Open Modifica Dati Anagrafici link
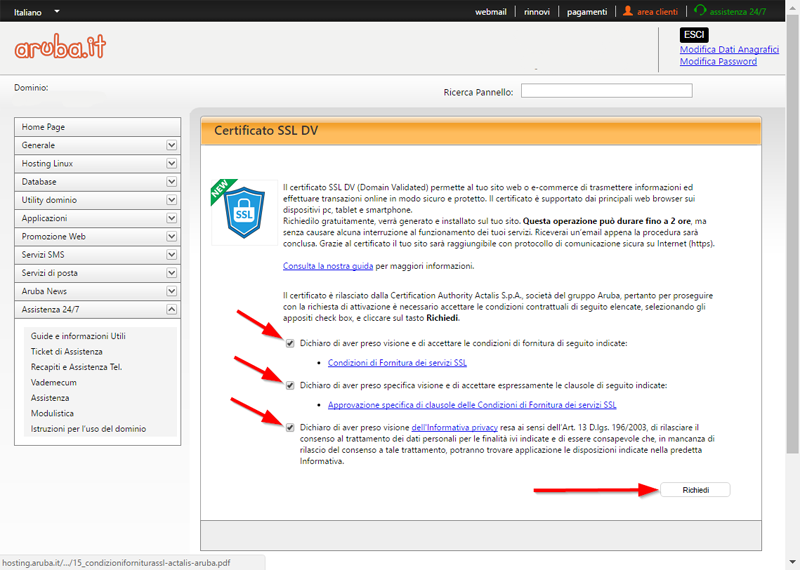 click(729, 49)
